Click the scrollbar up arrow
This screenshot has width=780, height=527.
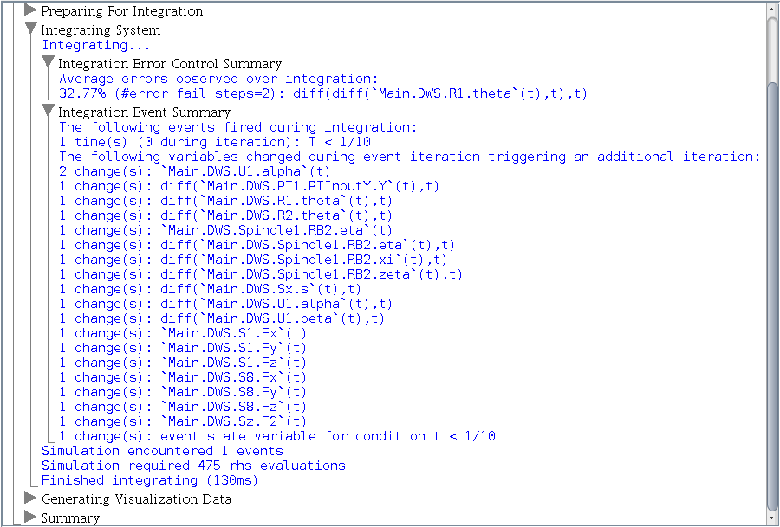point(771,8)
